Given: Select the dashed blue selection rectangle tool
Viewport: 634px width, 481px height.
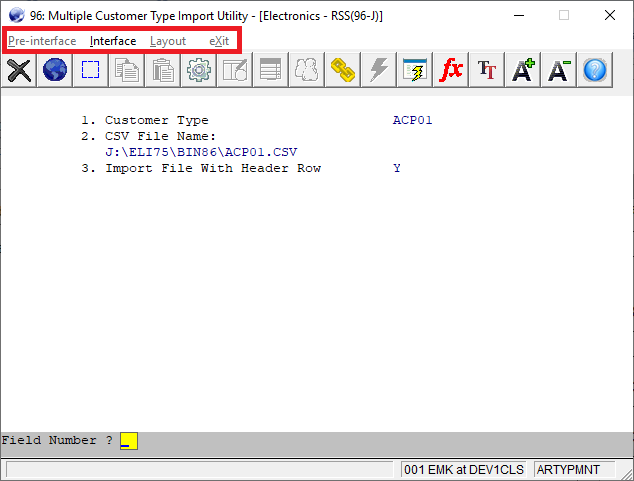Looking at the screenshot, I should pyautogui.click(x=91, y=70).
